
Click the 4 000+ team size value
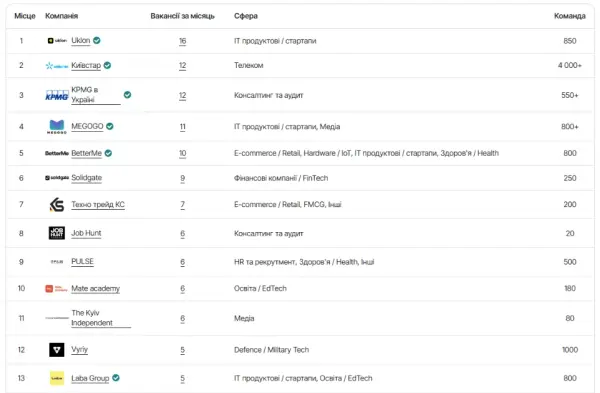[x=570, y=65]
